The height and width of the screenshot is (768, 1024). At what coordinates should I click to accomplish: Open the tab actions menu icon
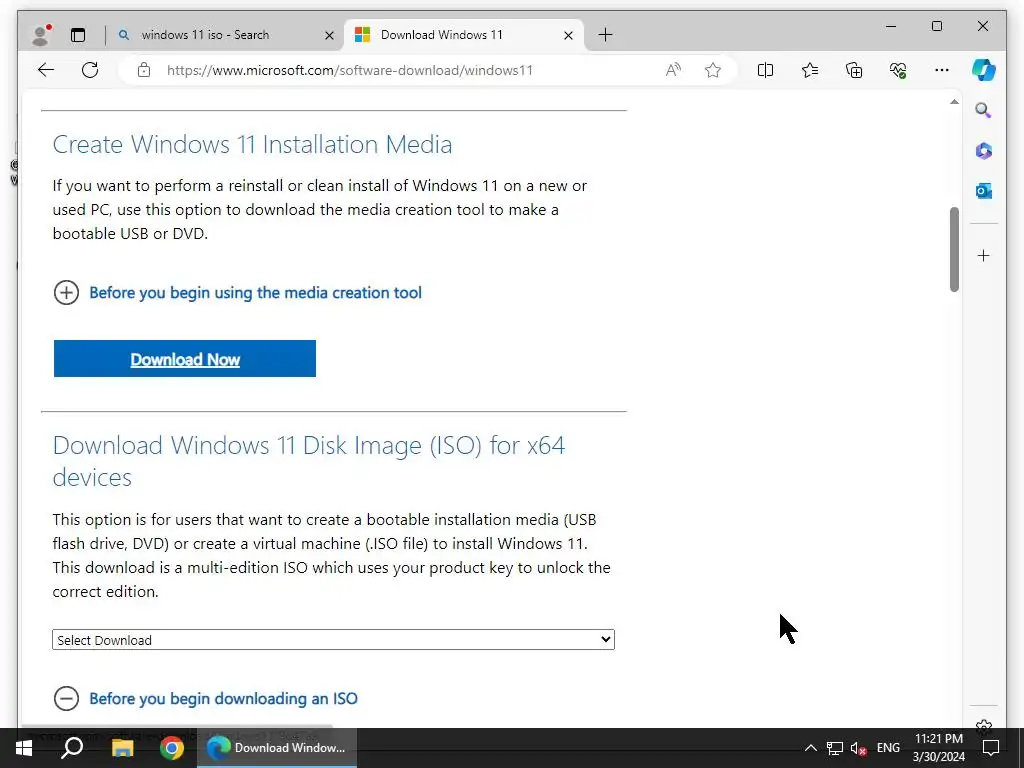pyautogui.click(x=78, y=35)
